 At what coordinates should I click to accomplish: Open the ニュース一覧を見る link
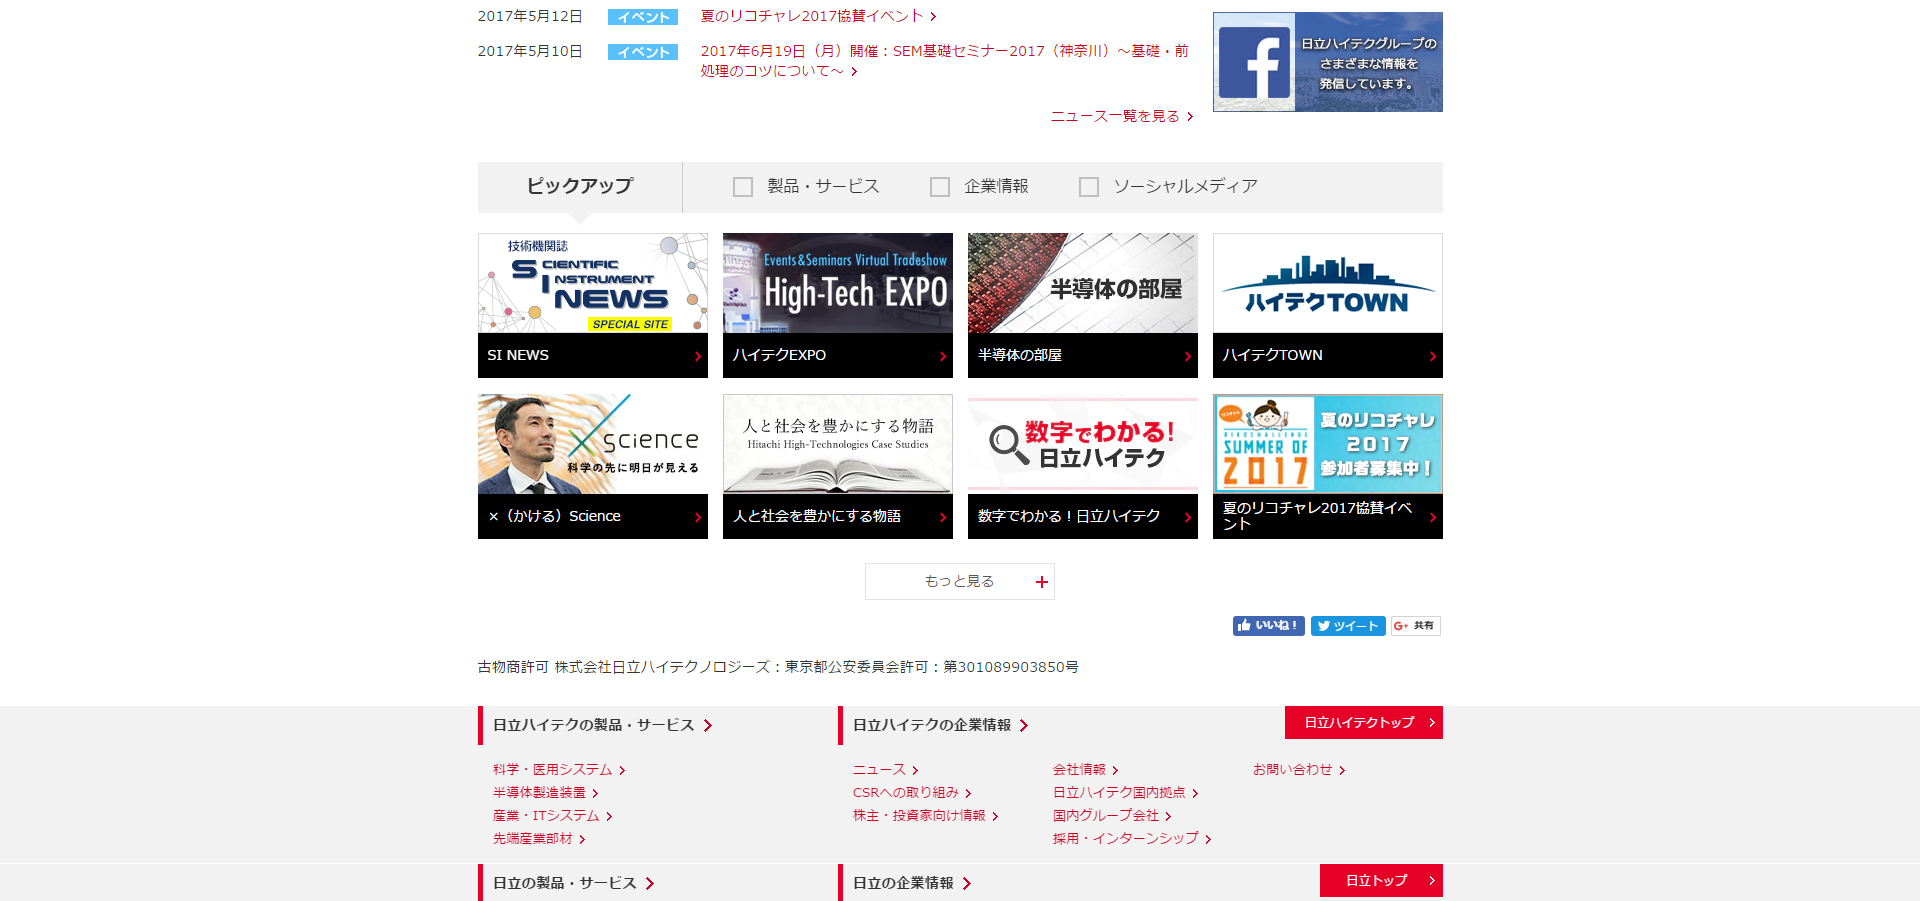pyautogui.click(x=1113, y=116)
